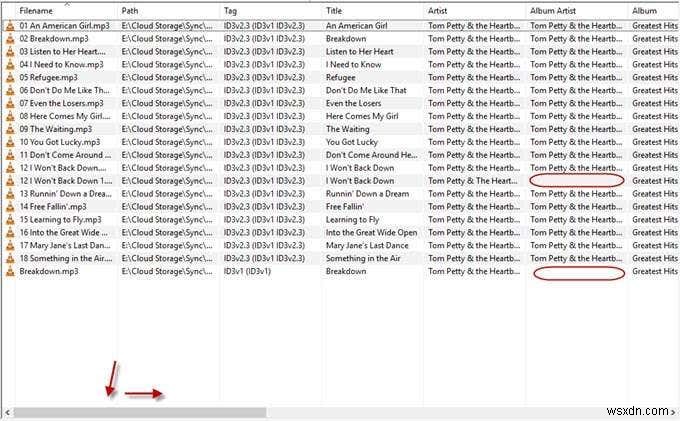The image size is (680, 421).
Task: Click the VLC icon for 08 Here Comes My Girl
Action: coord(10,117)
